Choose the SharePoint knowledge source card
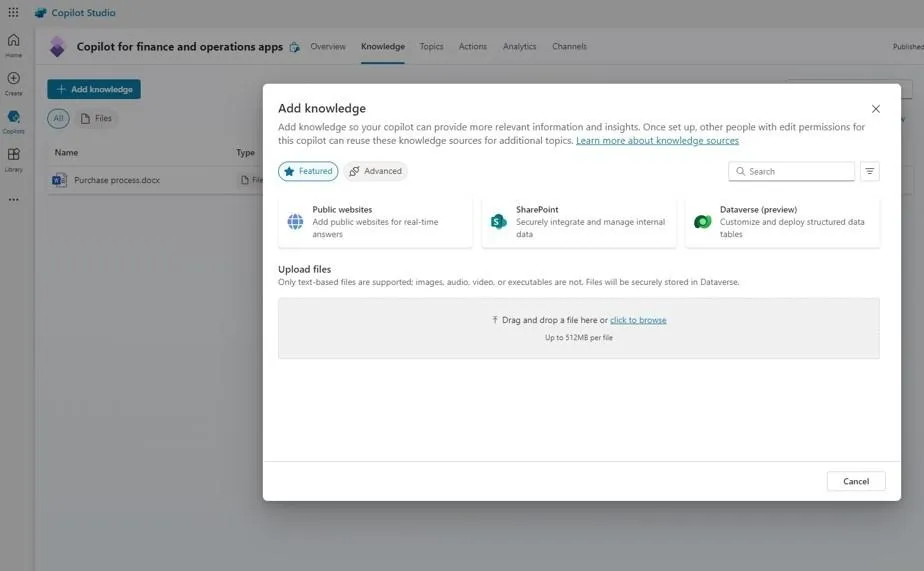Viewport: 924px width, 571px height. [x=579, y=222]
